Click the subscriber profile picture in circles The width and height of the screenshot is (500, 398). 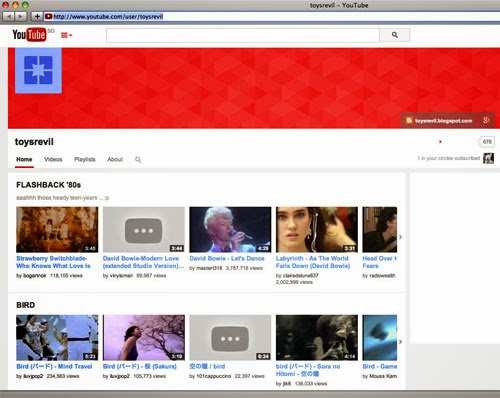[488, 158]
